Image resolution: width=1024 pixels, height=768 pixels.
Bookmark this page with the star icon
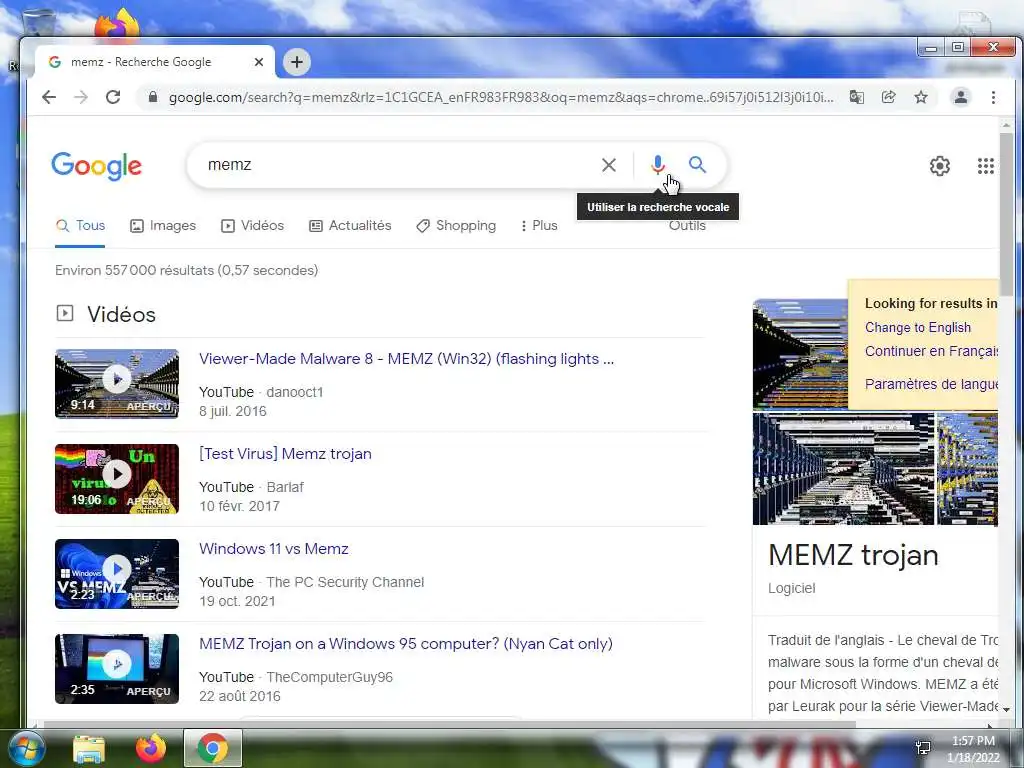[921, 97]
